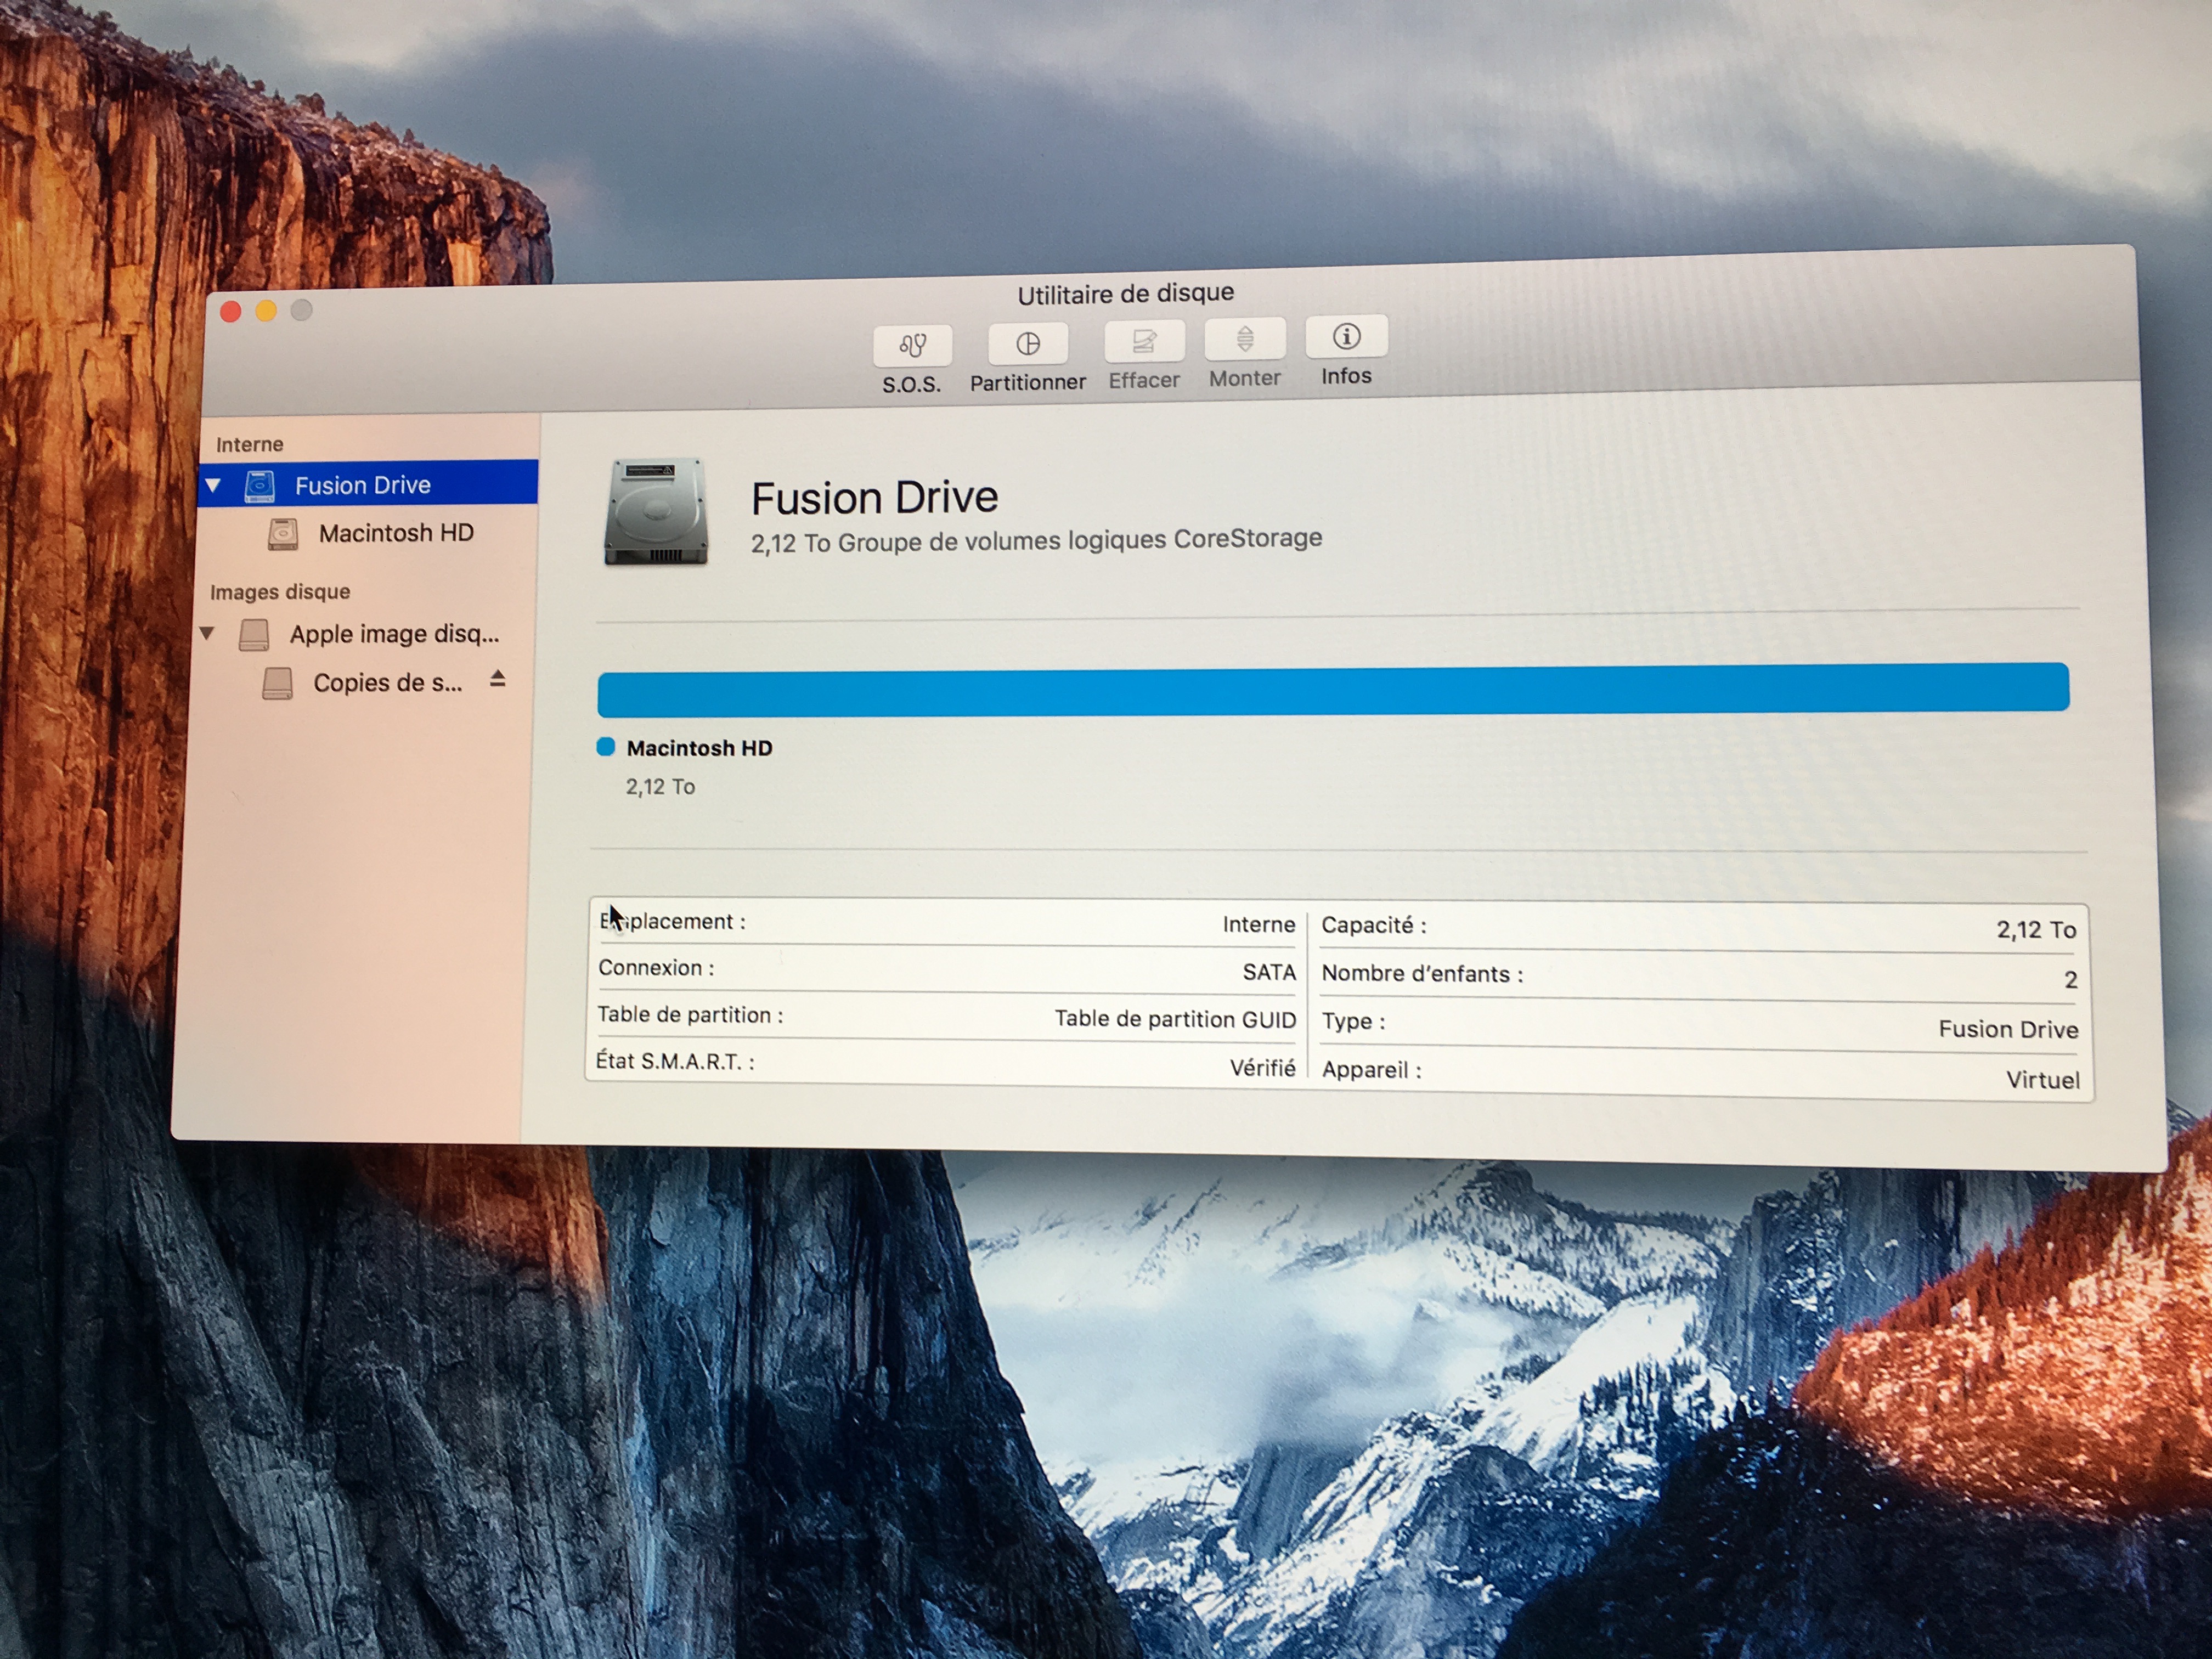Image resolution: width=2212 pixels, height=1659 pixels.
Task: Select Fusion Drive in the sidebar
Action: pos(362,486)
